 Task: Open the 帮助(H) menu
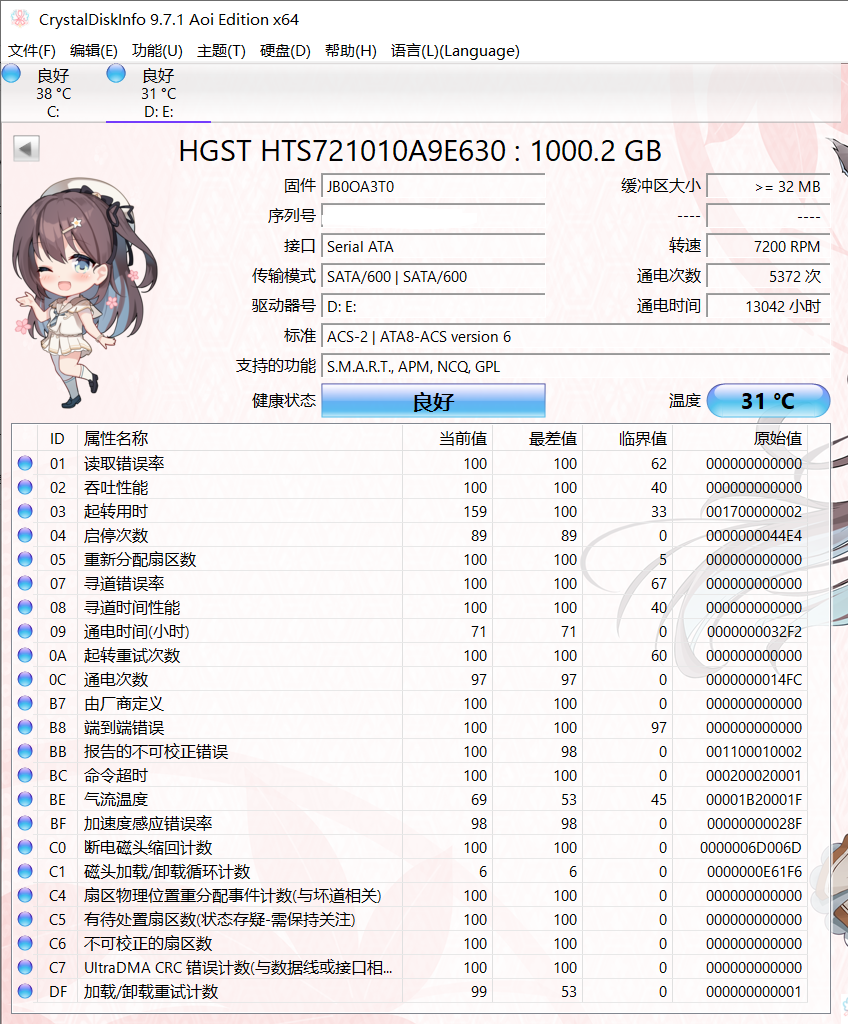pyautogui.click(x=351, y=51)
